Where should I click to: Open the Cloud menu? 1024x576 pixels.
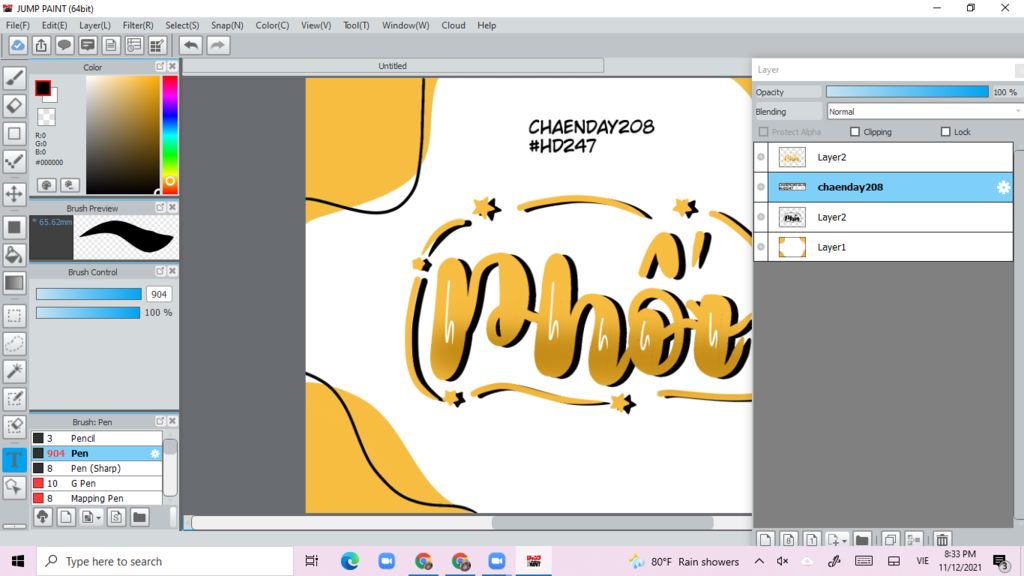453,25
